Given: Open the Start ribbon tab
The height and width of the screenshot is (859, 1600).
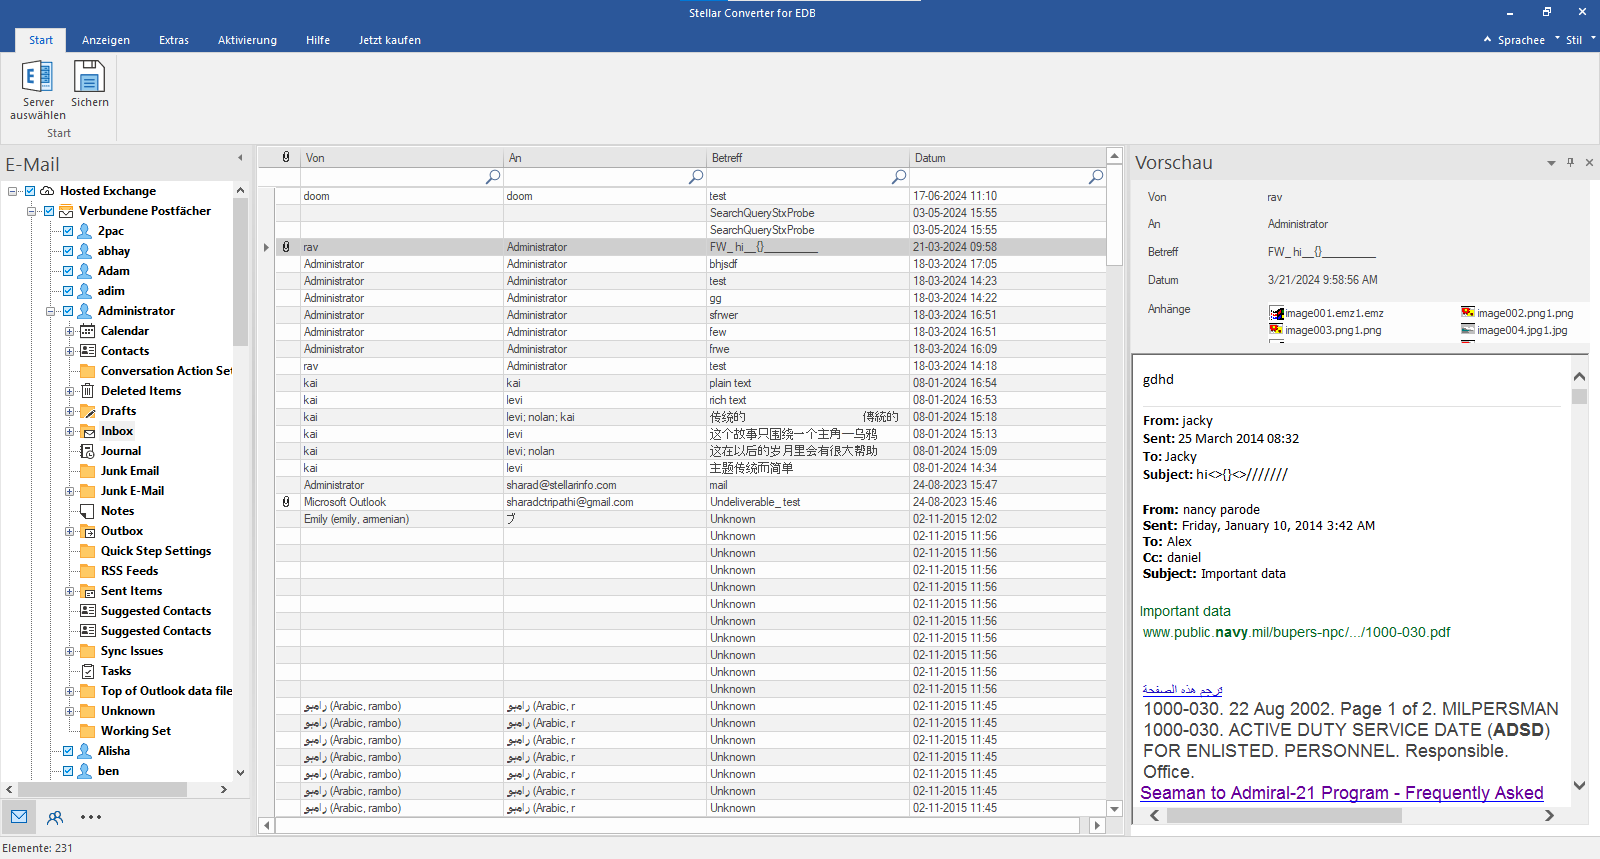Looking at the screenshot, I should 41,40.
